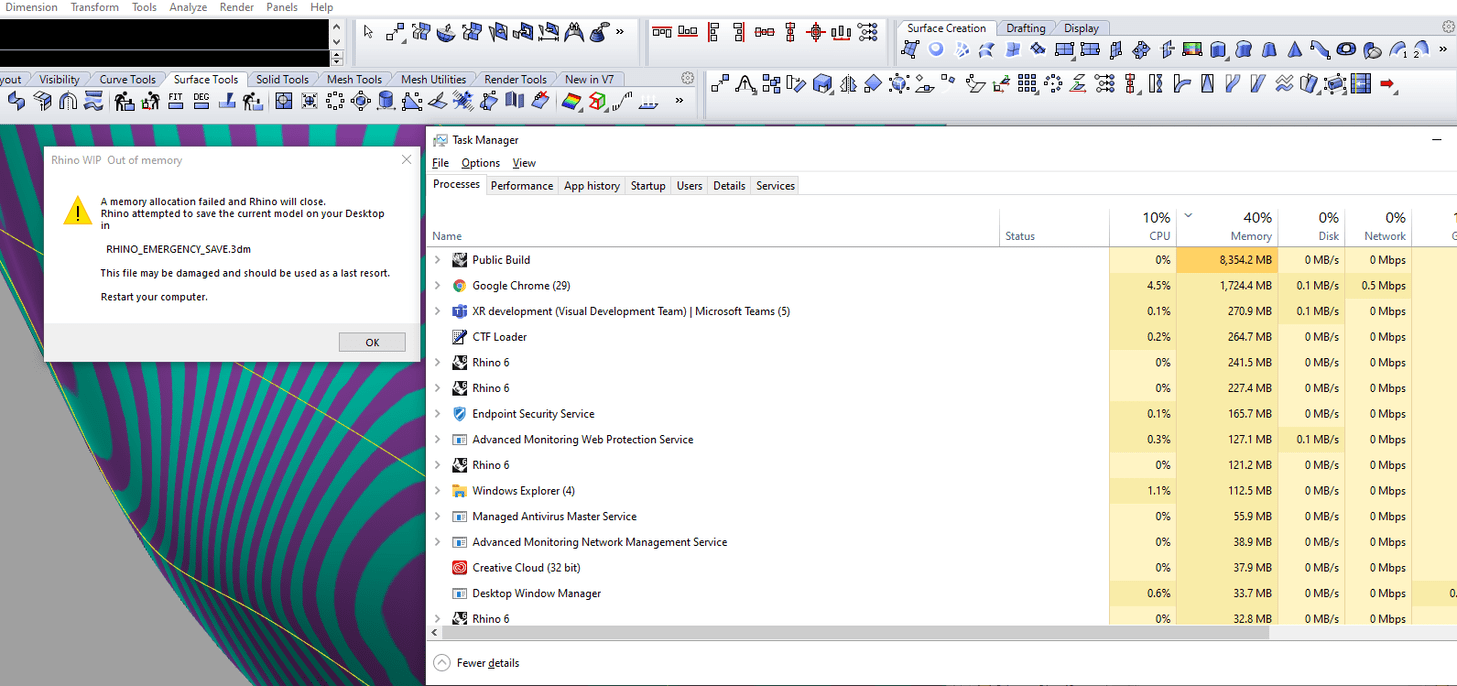Expand the Endpoint Security Service row
Viewport: 1457px width, 686px height.
(x=437, y=414)
